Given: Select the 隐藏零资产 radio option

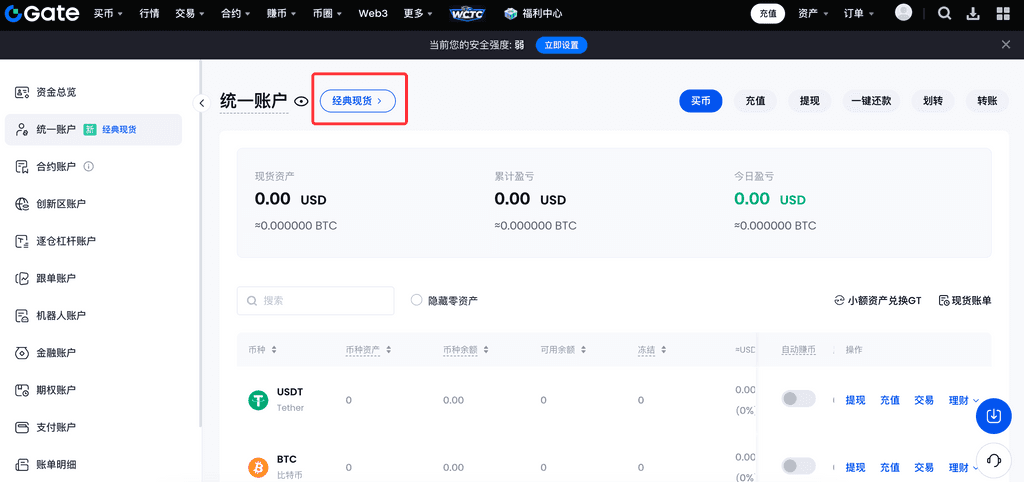Looking at the screenshot, I should (417, 300).
